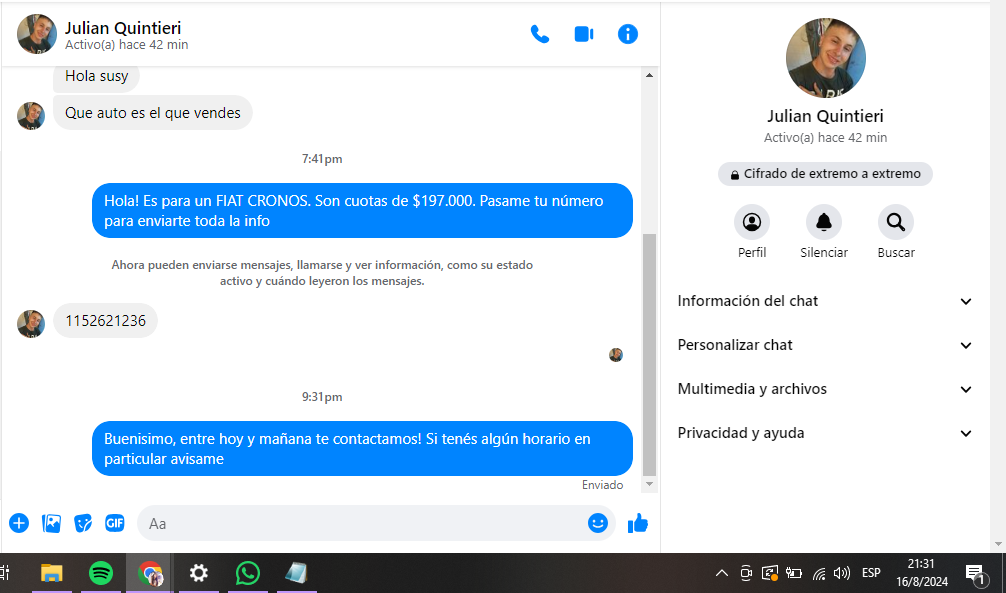Search the conversation with Buscar icon
Image resolution: width=1006 pixels, height=593 pixels.
[x=896, y=222]
